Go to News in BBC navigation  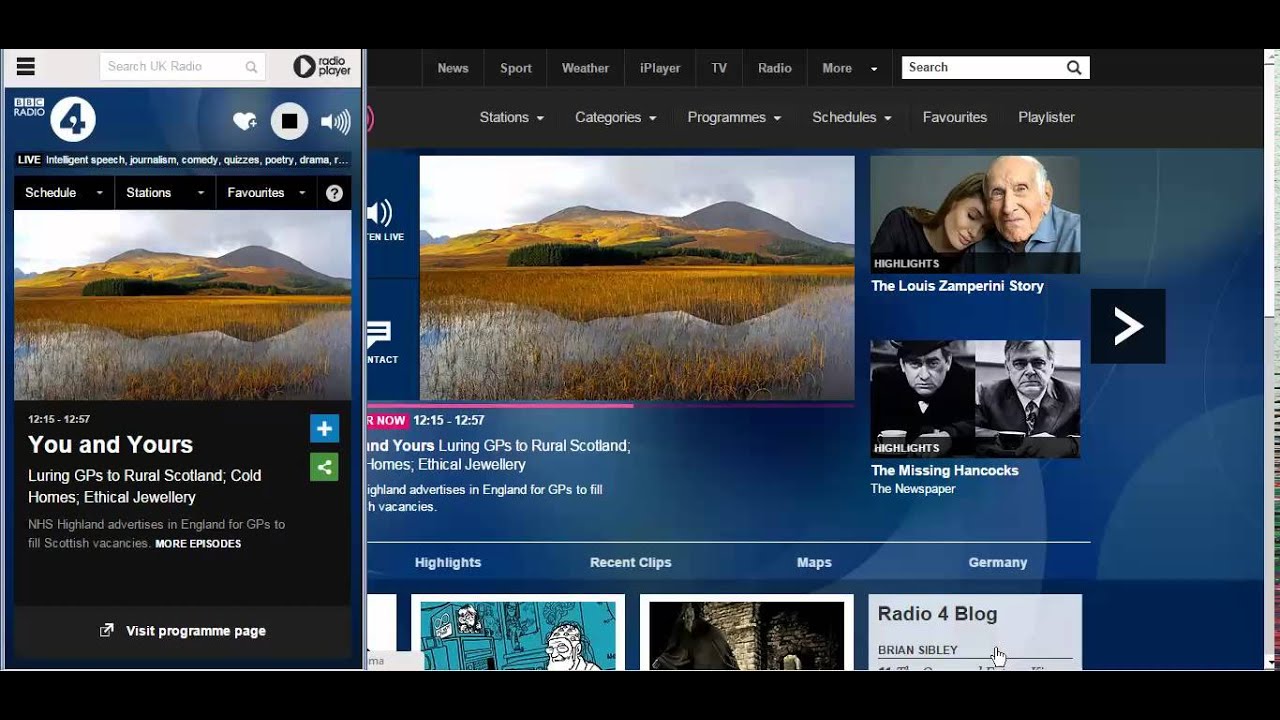coord(453,68)
